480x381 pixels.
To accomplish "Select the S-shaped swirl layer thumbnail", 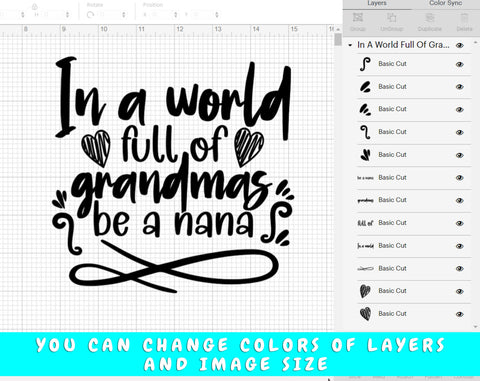I will coord(365,64).
